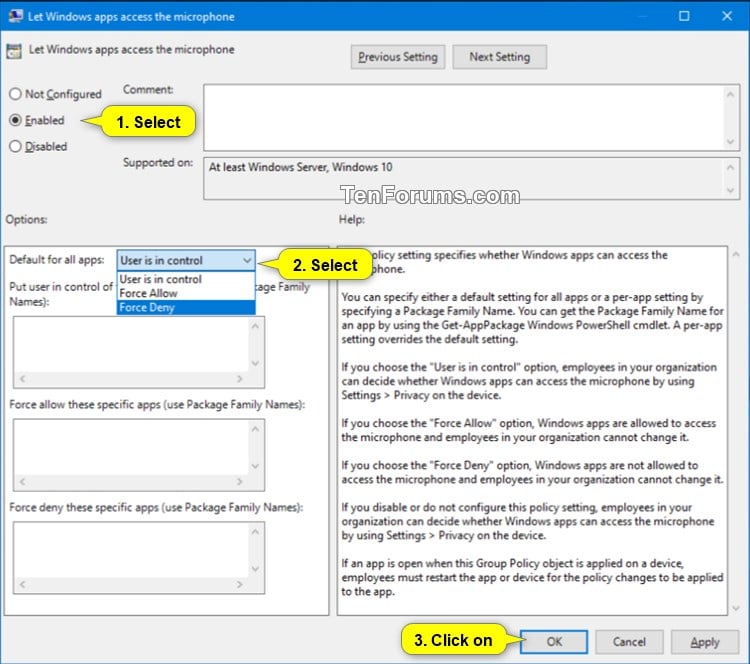
Task: Click the 'Force allow these specific apps' label
Action: tap(157, 405)
